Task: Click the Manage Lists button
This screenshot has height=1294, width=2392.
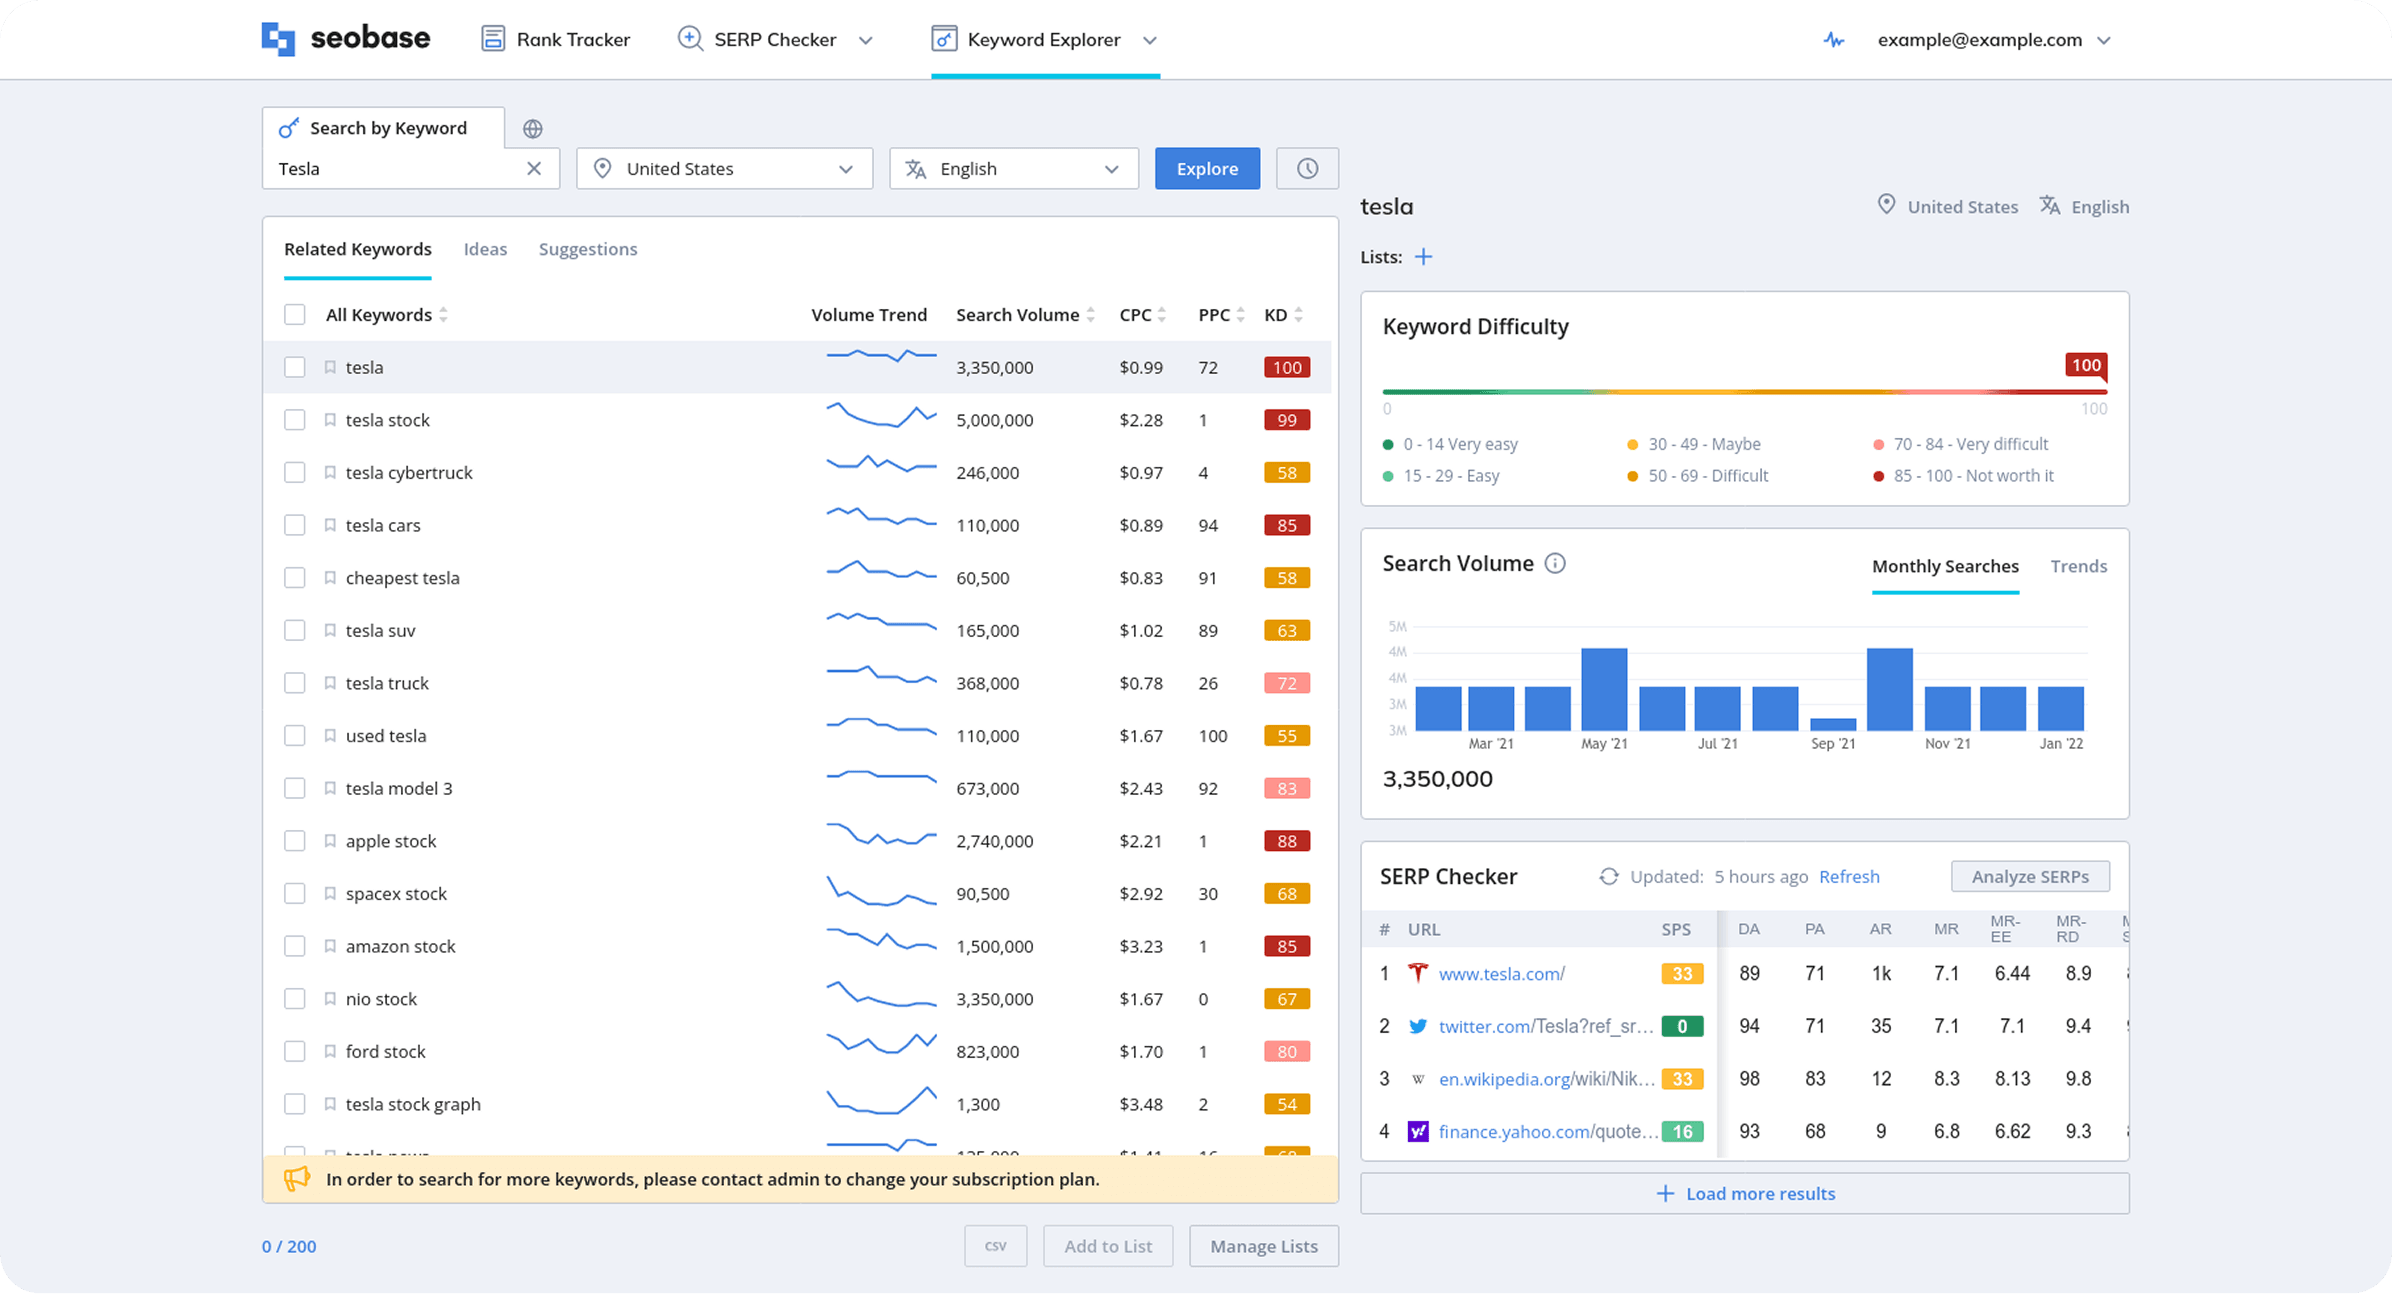Action: [1264, 1246]
